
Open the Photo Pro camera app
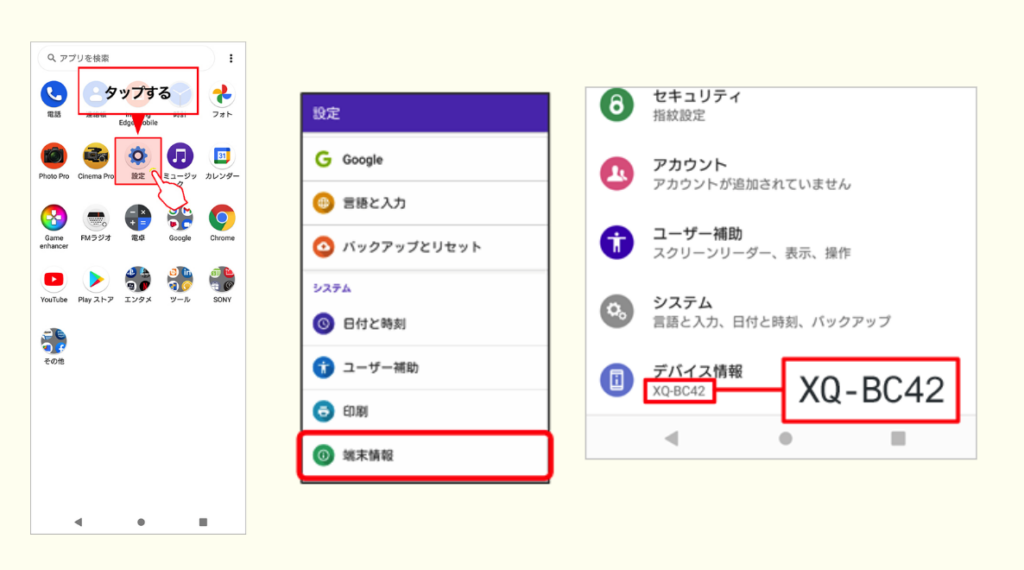point(54,157)
